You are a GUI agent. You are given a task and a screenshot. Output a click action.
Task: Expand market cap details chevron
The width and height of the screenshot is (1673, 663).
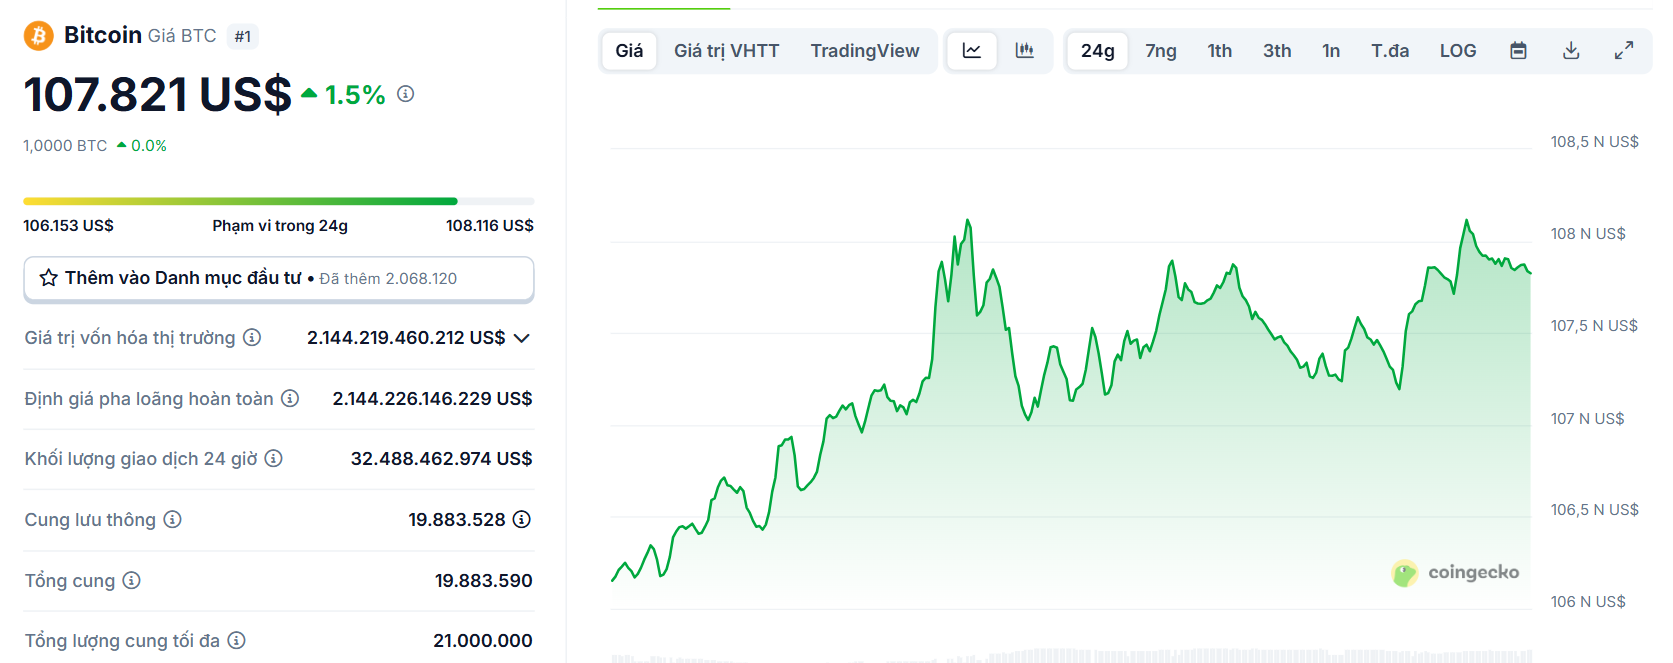pos(521,338)
